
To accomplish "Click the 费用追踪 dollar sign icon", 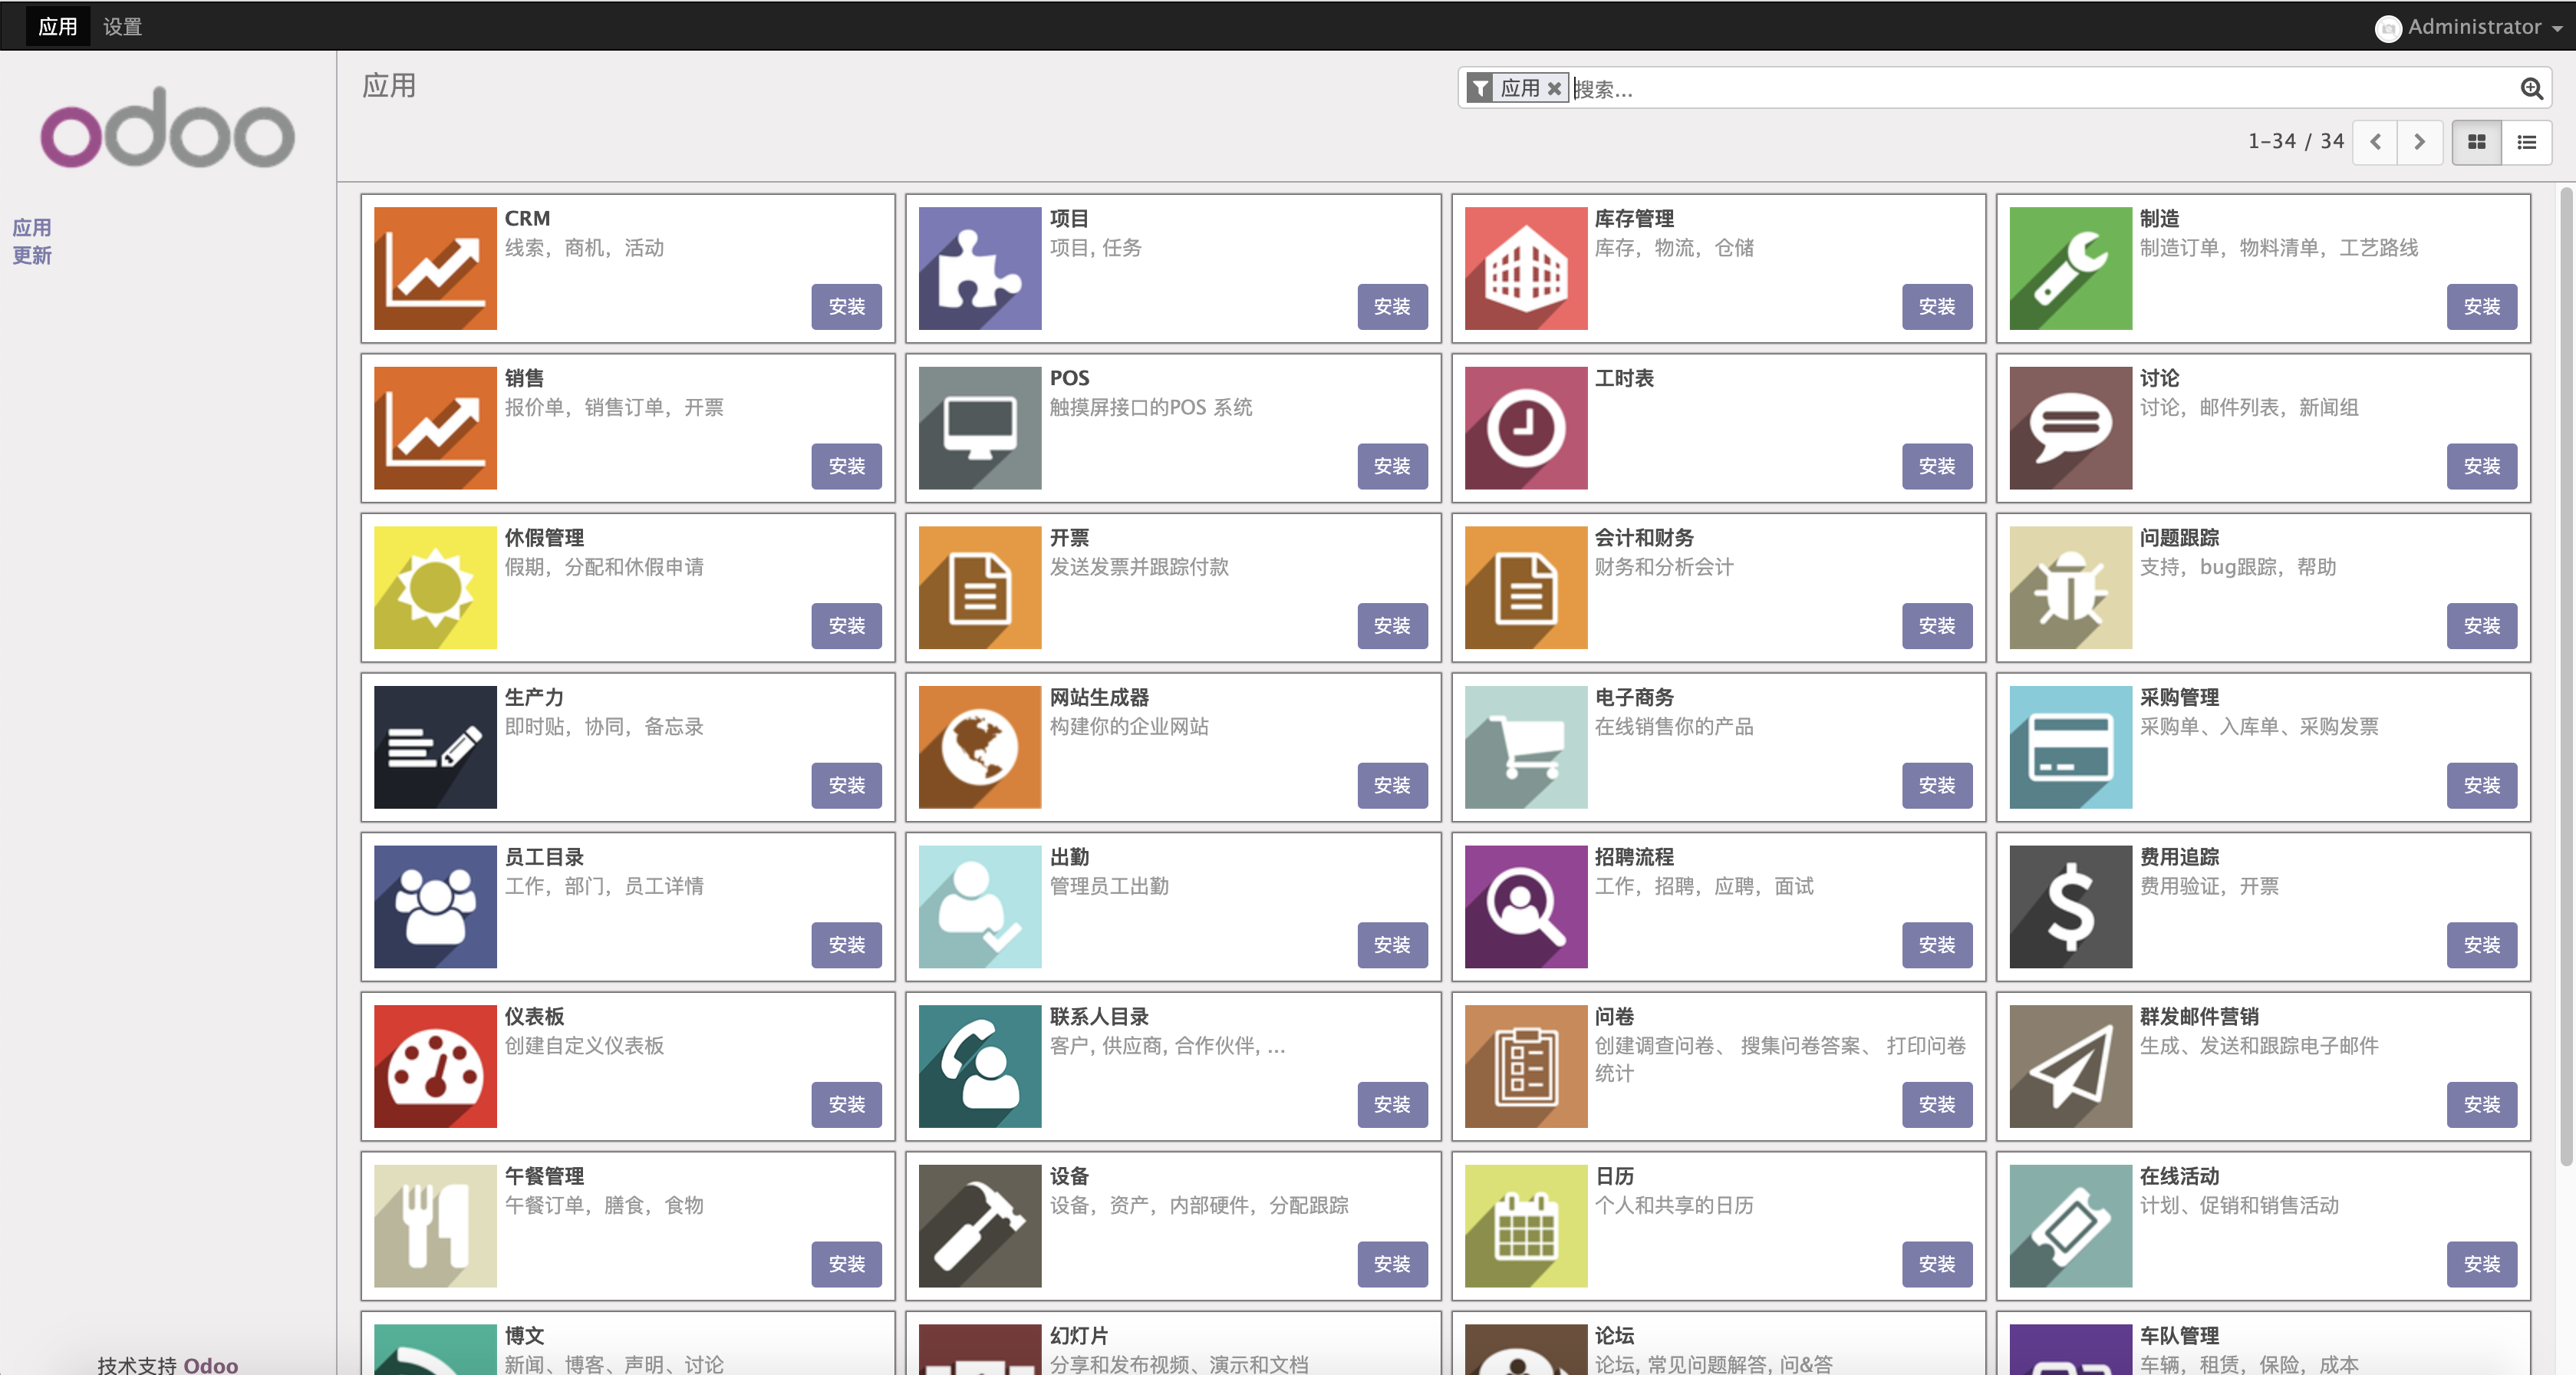I will 2070,906.
